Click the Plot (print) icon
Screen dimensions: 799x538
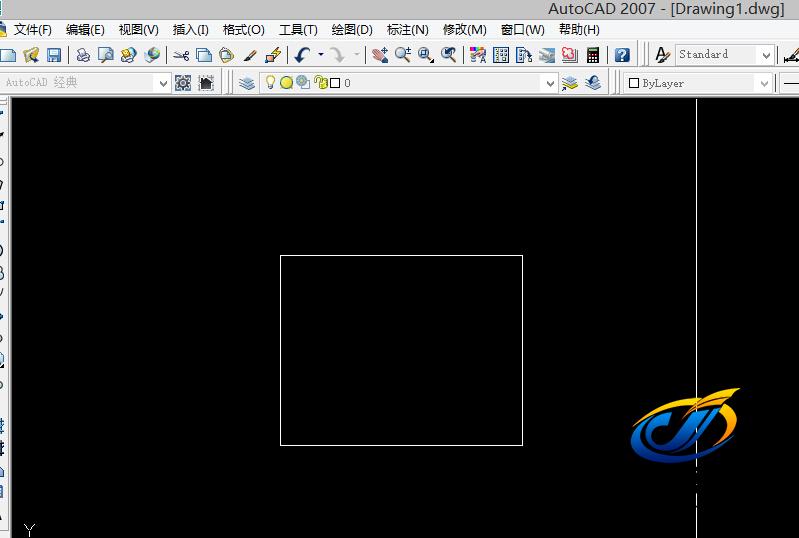coord(83,55)
